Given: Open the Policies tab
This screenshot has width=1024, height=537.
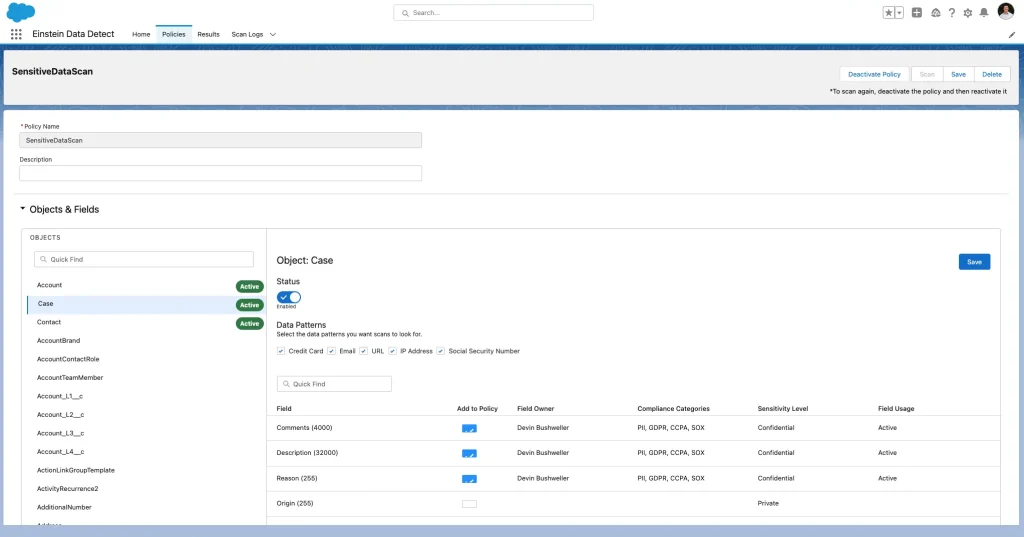Looking at the screenshot, I should 174,34.
